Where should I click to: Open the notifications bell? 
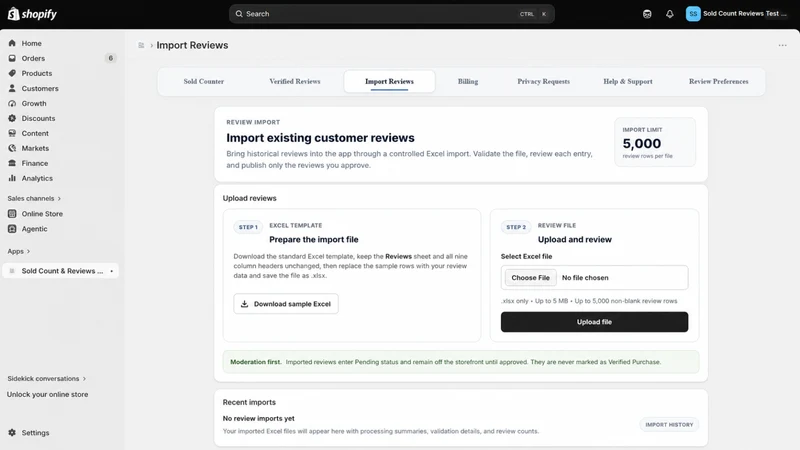(x=669, y=14)
